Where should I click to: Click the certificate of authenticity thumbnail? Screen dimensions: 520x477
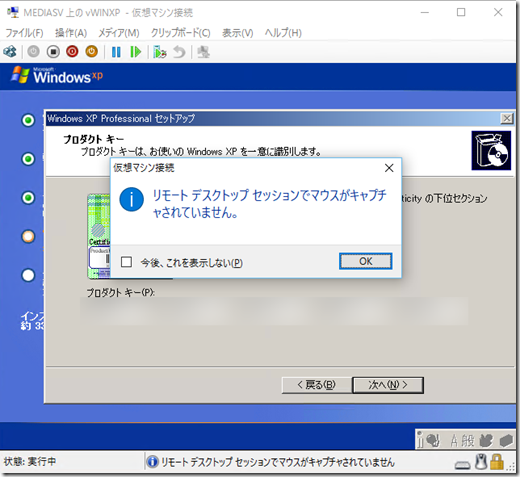click(99, 236)
